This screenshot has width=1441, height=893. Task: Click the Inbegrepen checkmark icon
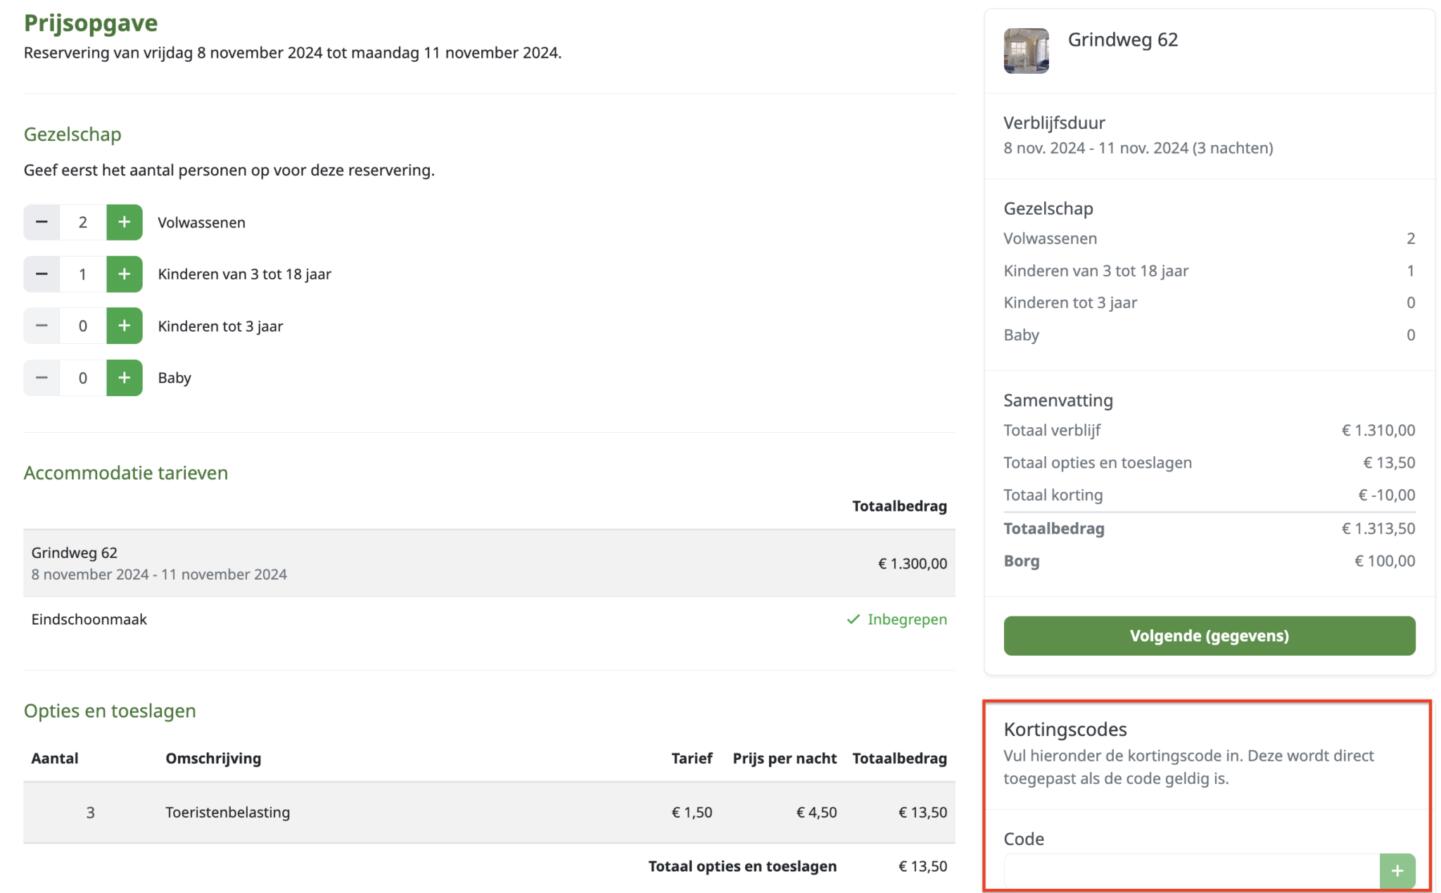click(x=853, y=620)
